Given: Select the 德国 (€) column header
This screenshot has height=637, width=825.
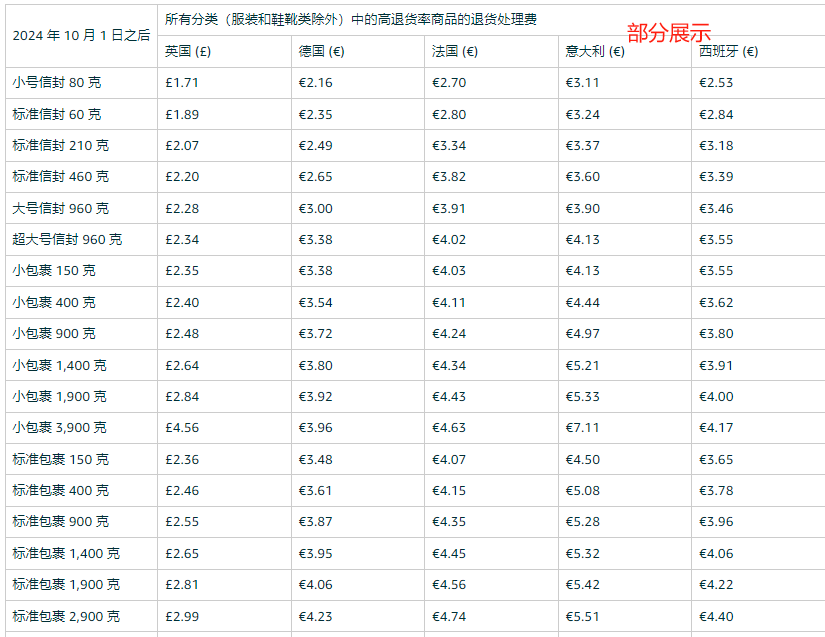Looking at the screenshot, I should (x=322, y=50).
